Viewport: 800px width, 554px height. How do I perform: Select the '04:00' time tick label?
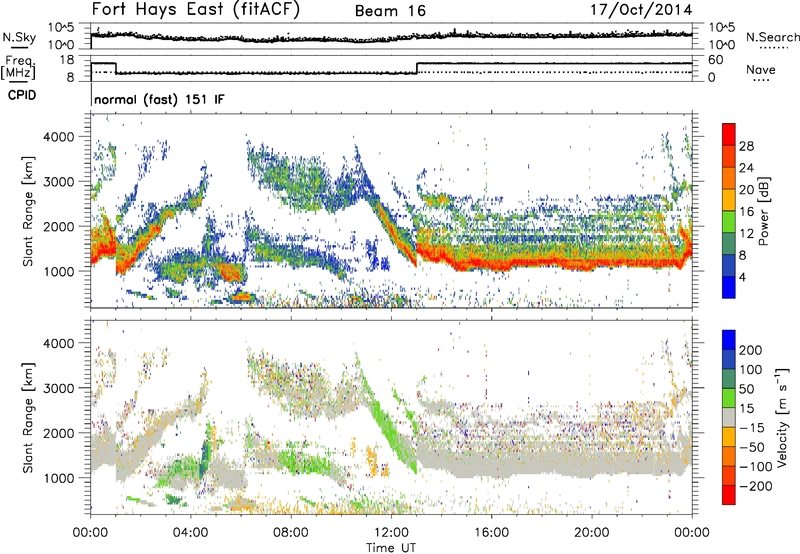pyautogui.click(x=191, y=533)
